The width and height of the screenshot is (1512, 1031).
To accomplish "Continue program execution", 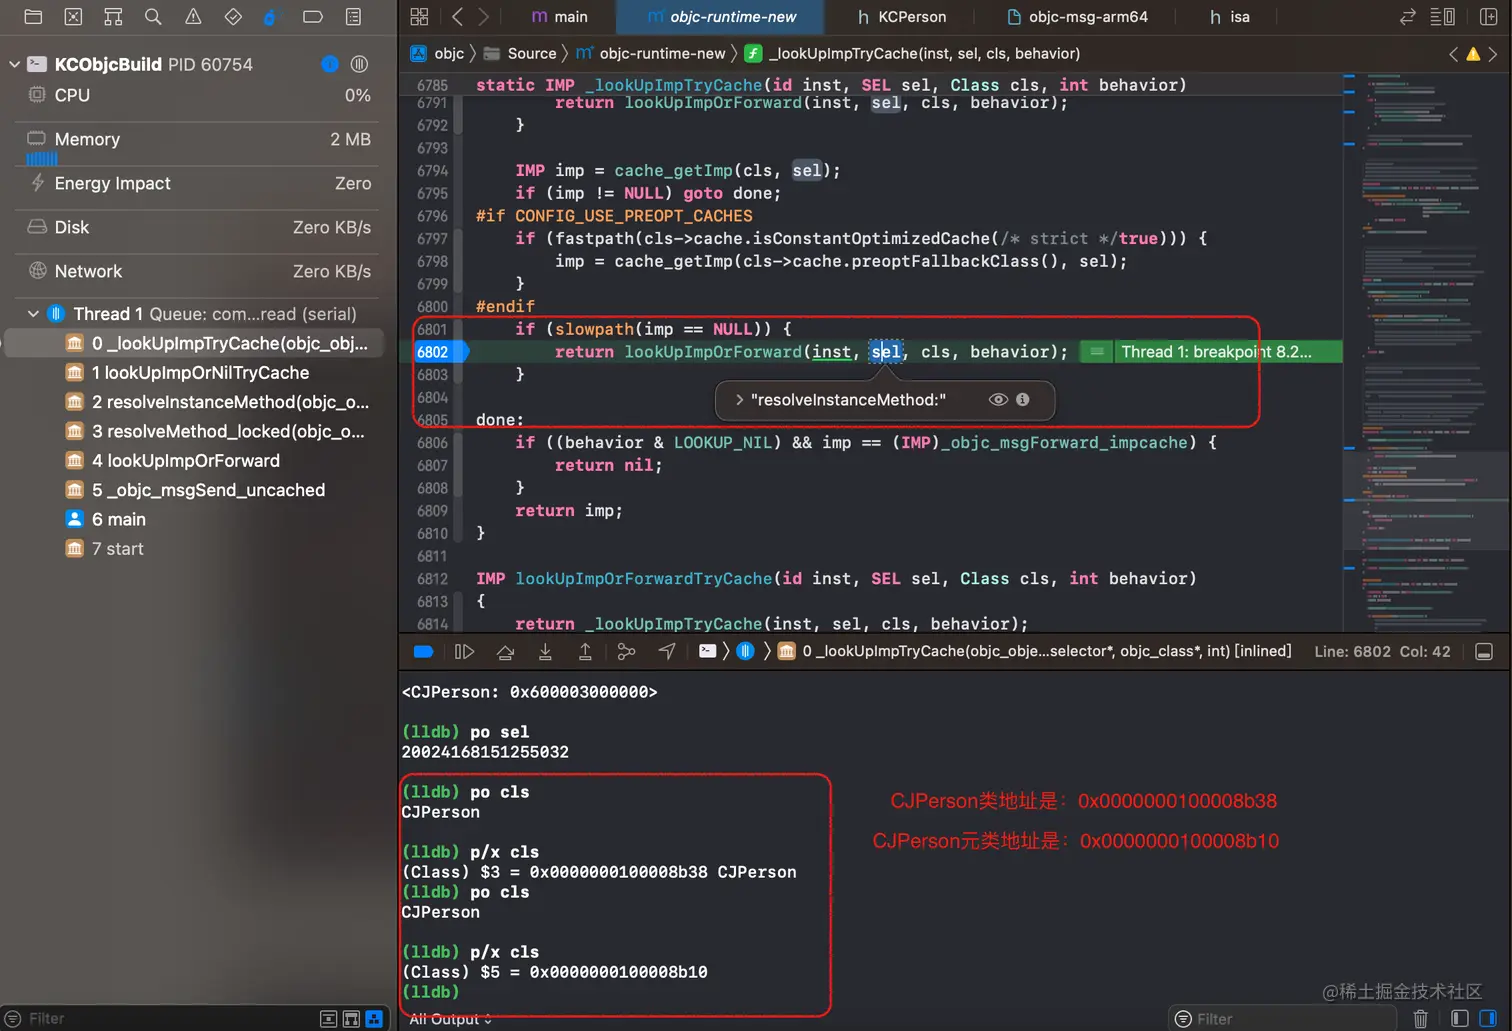I will pyautogui.click(x=464, y=651).
